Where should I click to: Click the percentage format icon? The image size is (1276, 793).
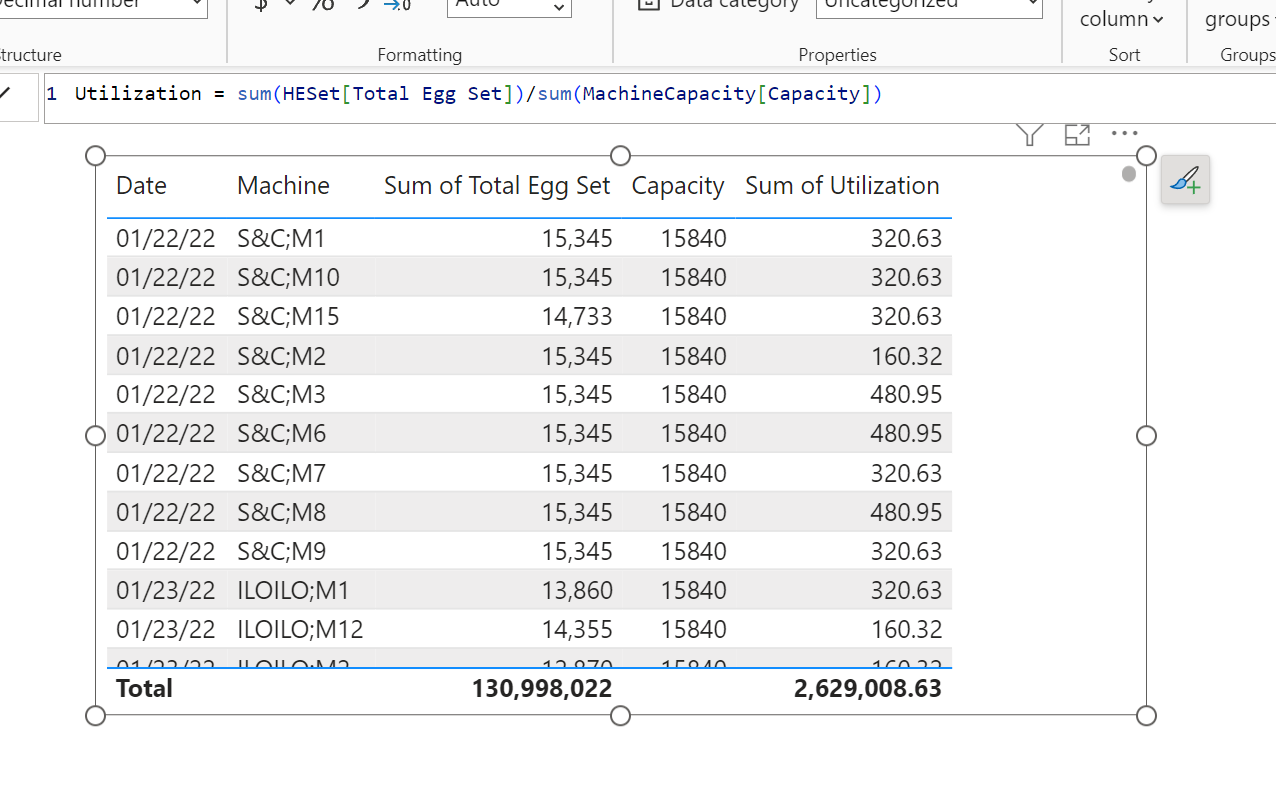point(322,4)
